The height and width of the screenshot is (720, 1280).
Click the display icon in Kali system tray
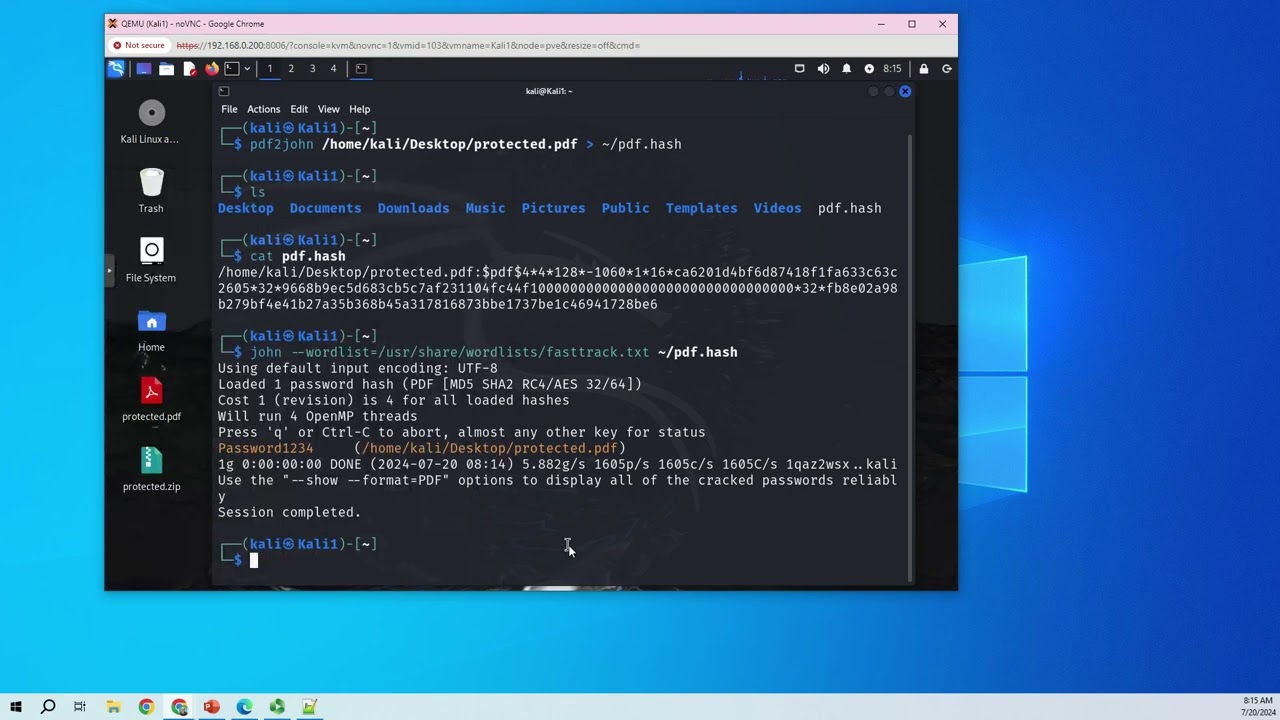pos(799,69)
